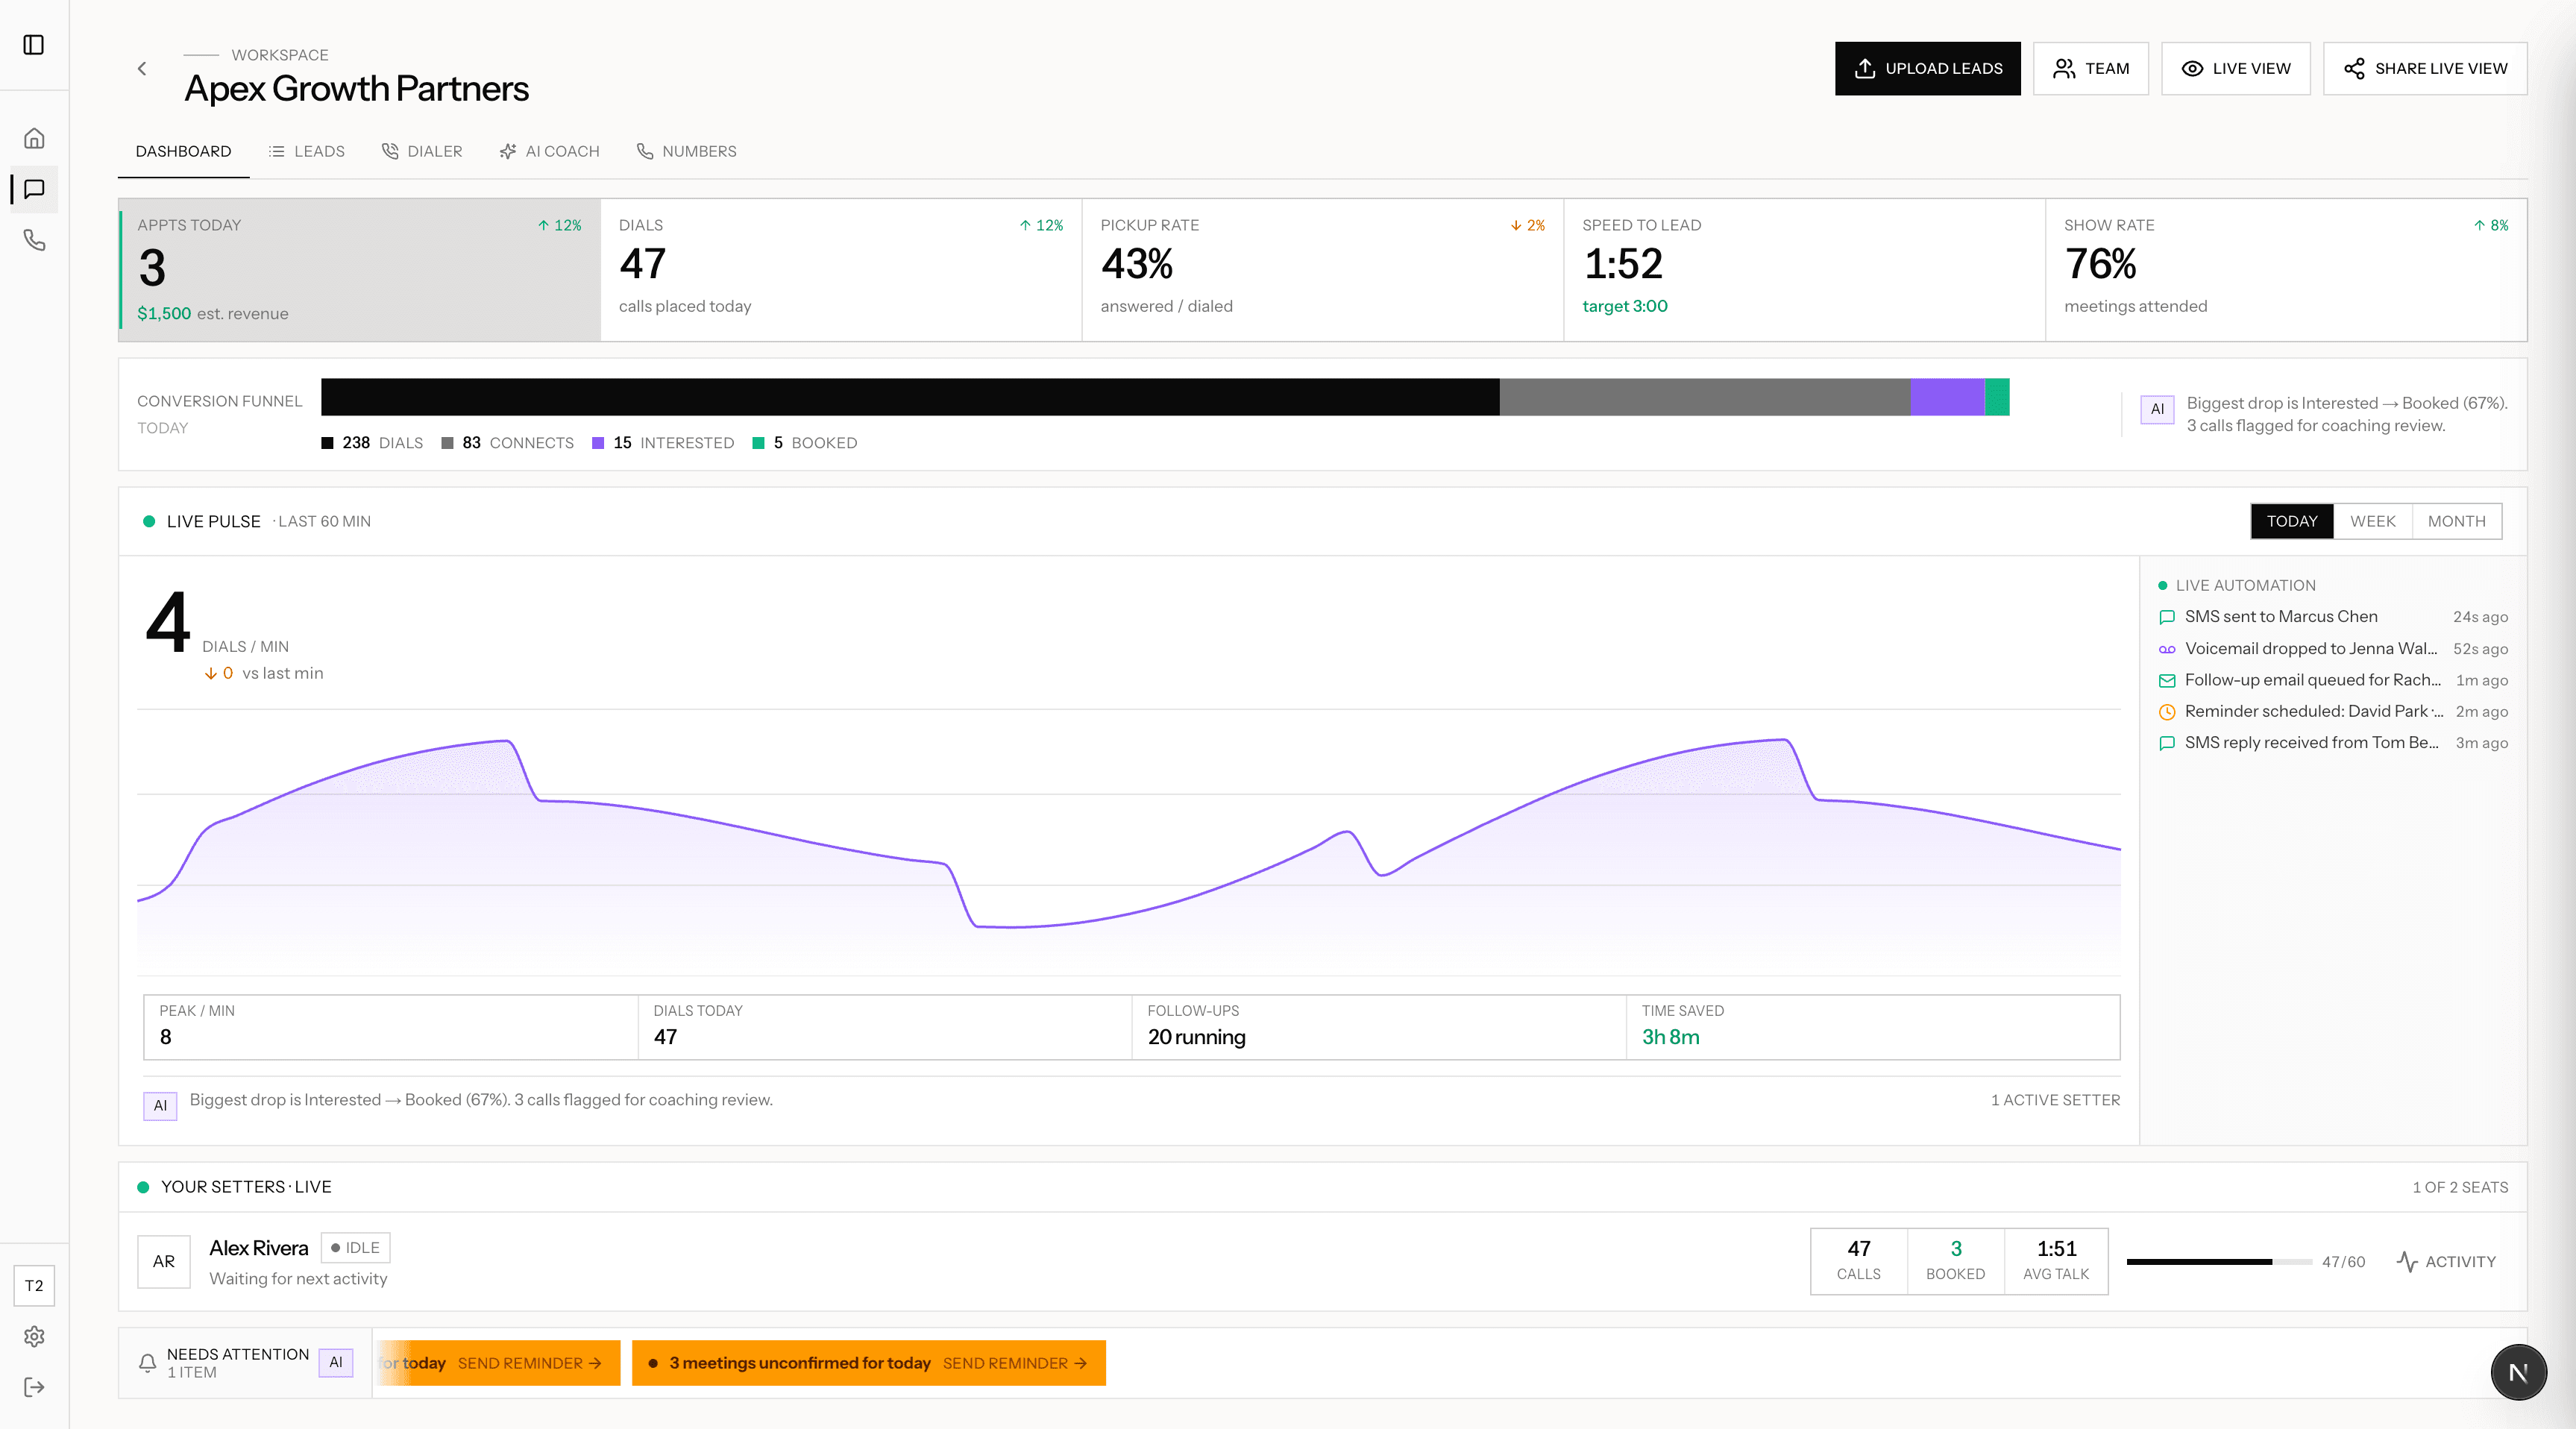2576x1429 pixels.
Task: Go back using the left chevron
Action: click(142, 69)
